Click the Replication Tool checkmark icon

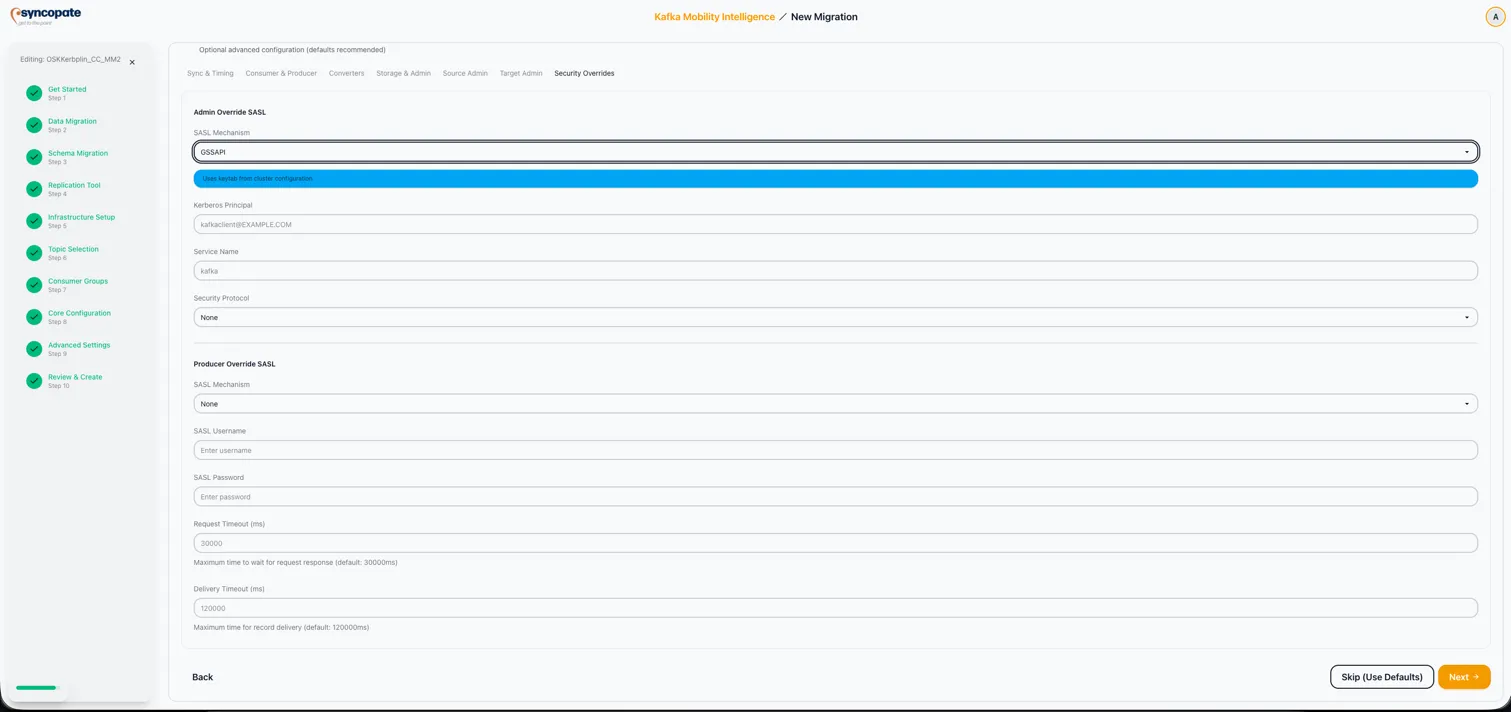coord(34,189)
